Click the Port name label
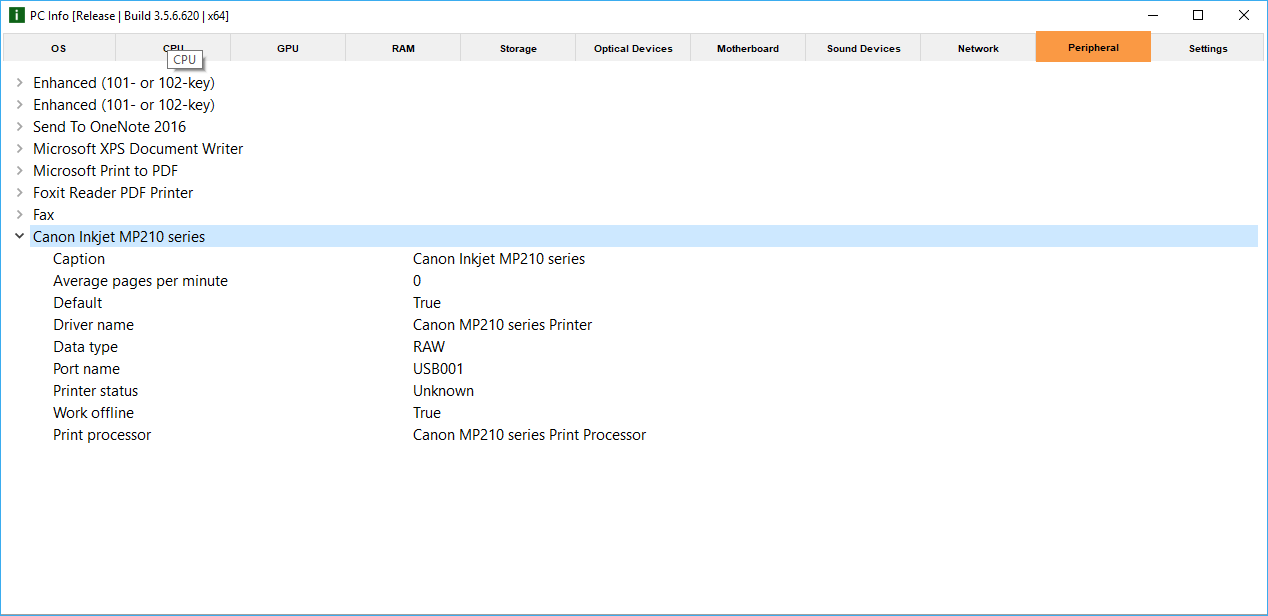The image size is (1268, 616). tap(87, 369)
